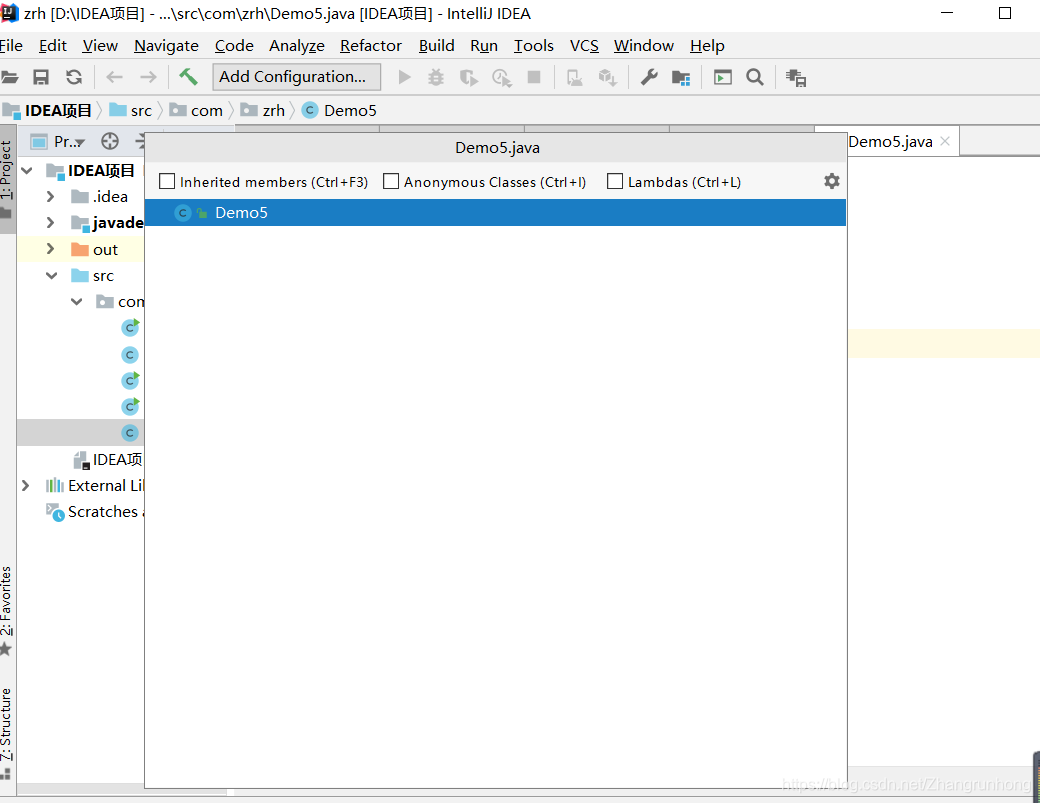Collapse the IDEA项目 root node
The height and width of the screenshot is (803, 1040).
pyautogui.click(x=27, y=170)
